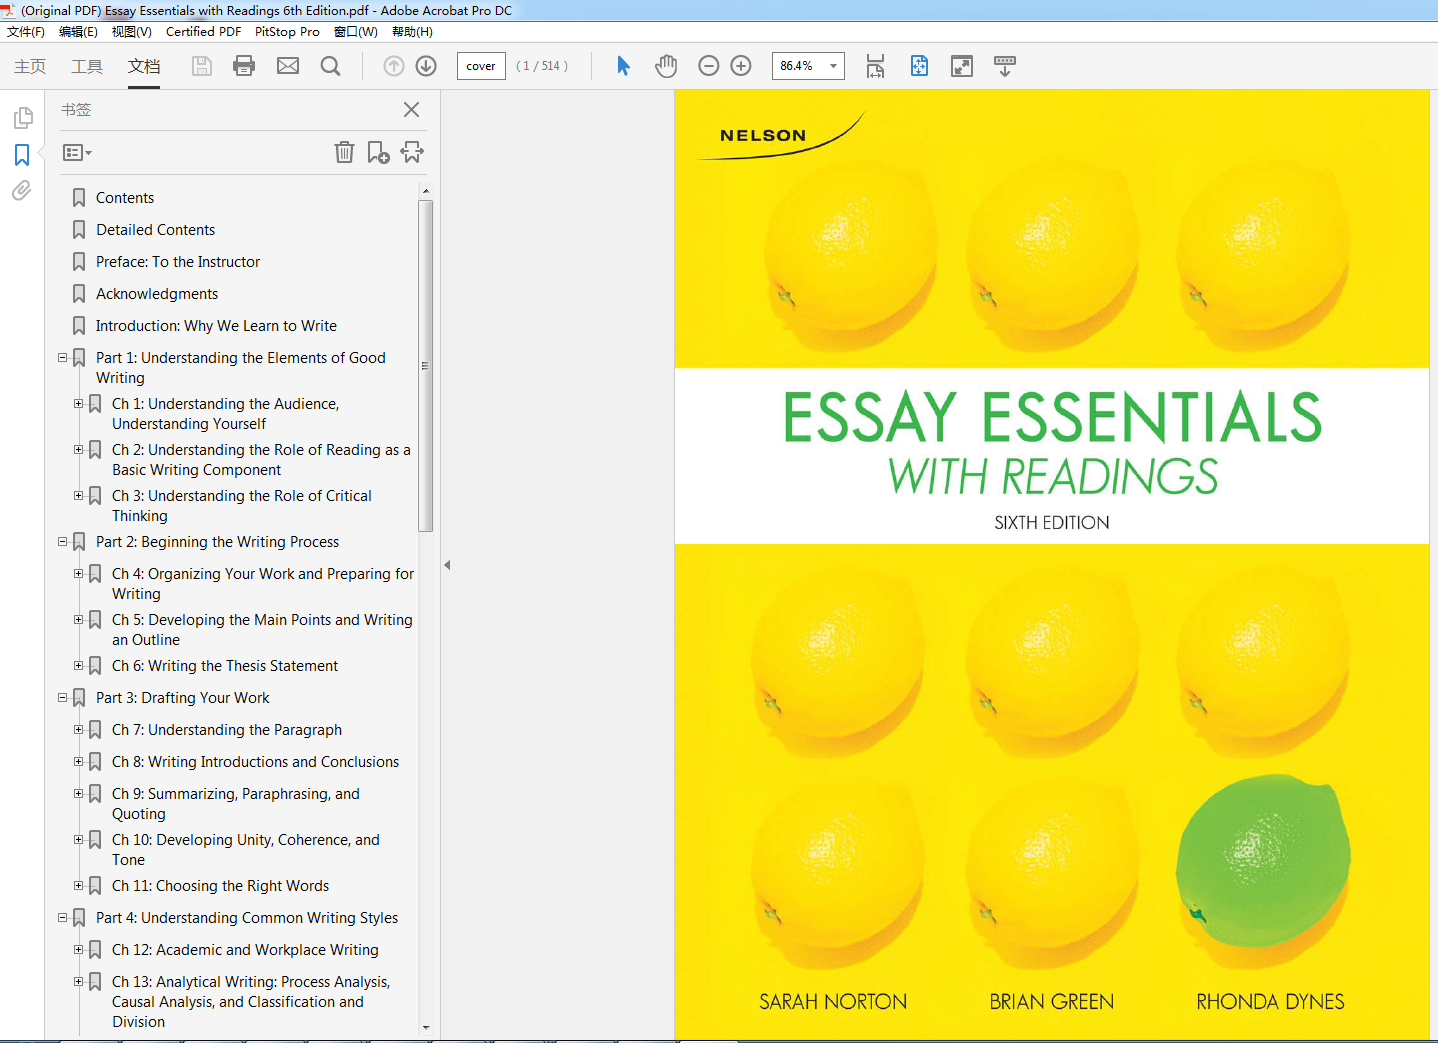Save the document with the floppy icon

pos(202,66)
